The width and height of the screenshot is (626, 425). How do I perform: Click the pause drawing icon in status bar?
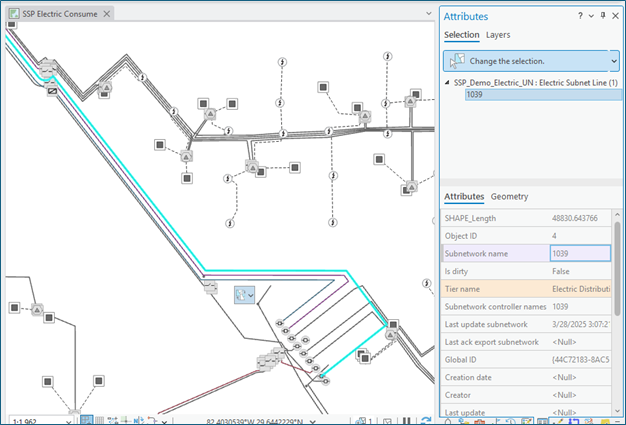point(407,420)
